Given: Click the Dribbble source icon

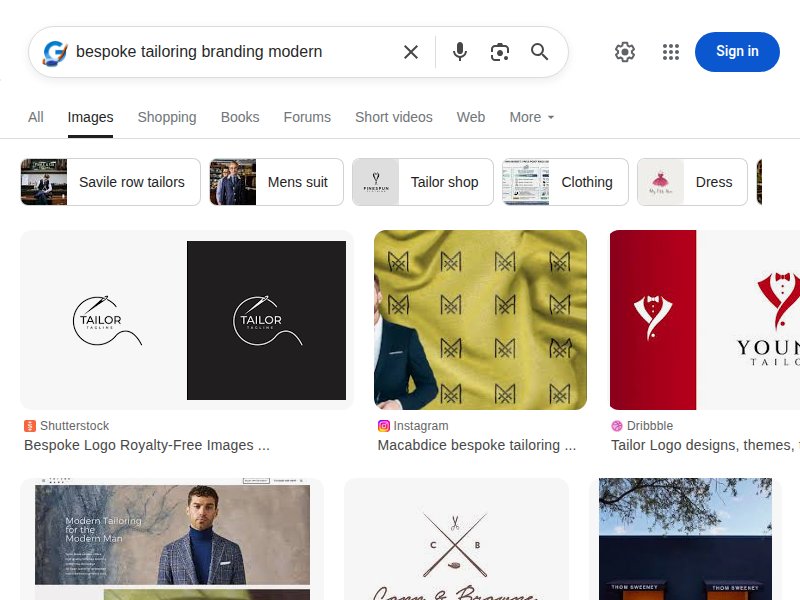Looking at the screenshot, I should pyautogui.click(x=620, y=425).
